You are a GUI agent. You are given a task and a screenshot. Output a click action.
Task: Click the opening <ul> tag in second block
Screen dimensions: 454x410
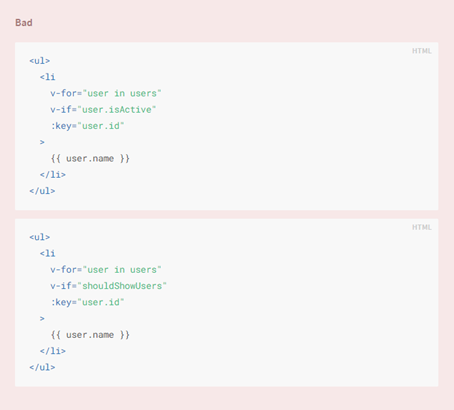click(40, 237)
